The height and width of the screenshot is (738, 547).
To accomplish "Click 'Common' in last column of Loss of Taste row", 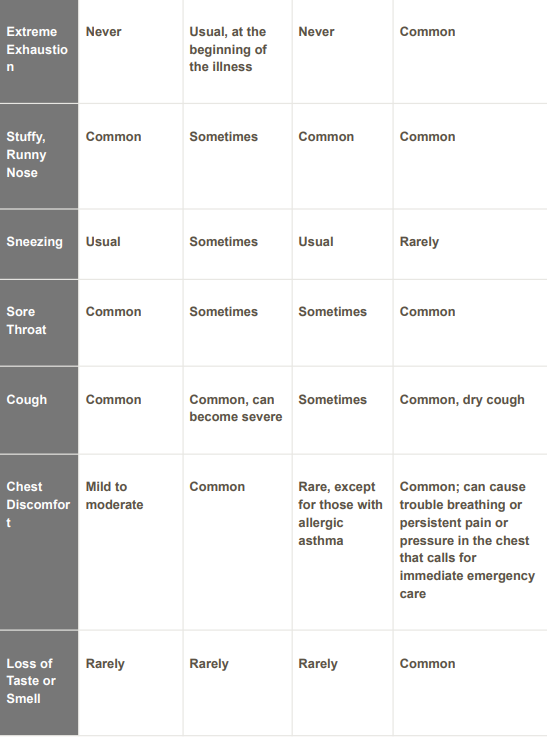I will 427,664.
